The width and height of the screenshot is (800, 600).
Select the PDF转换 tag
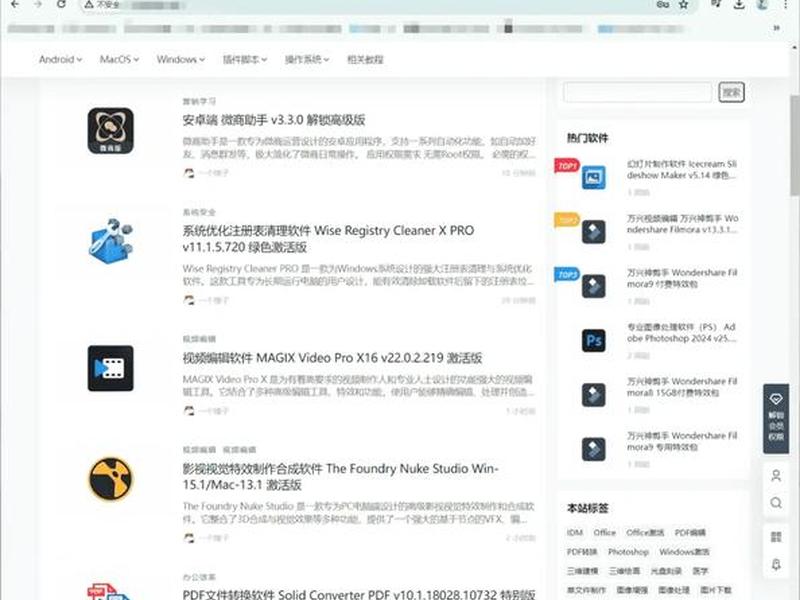point(582,552)
